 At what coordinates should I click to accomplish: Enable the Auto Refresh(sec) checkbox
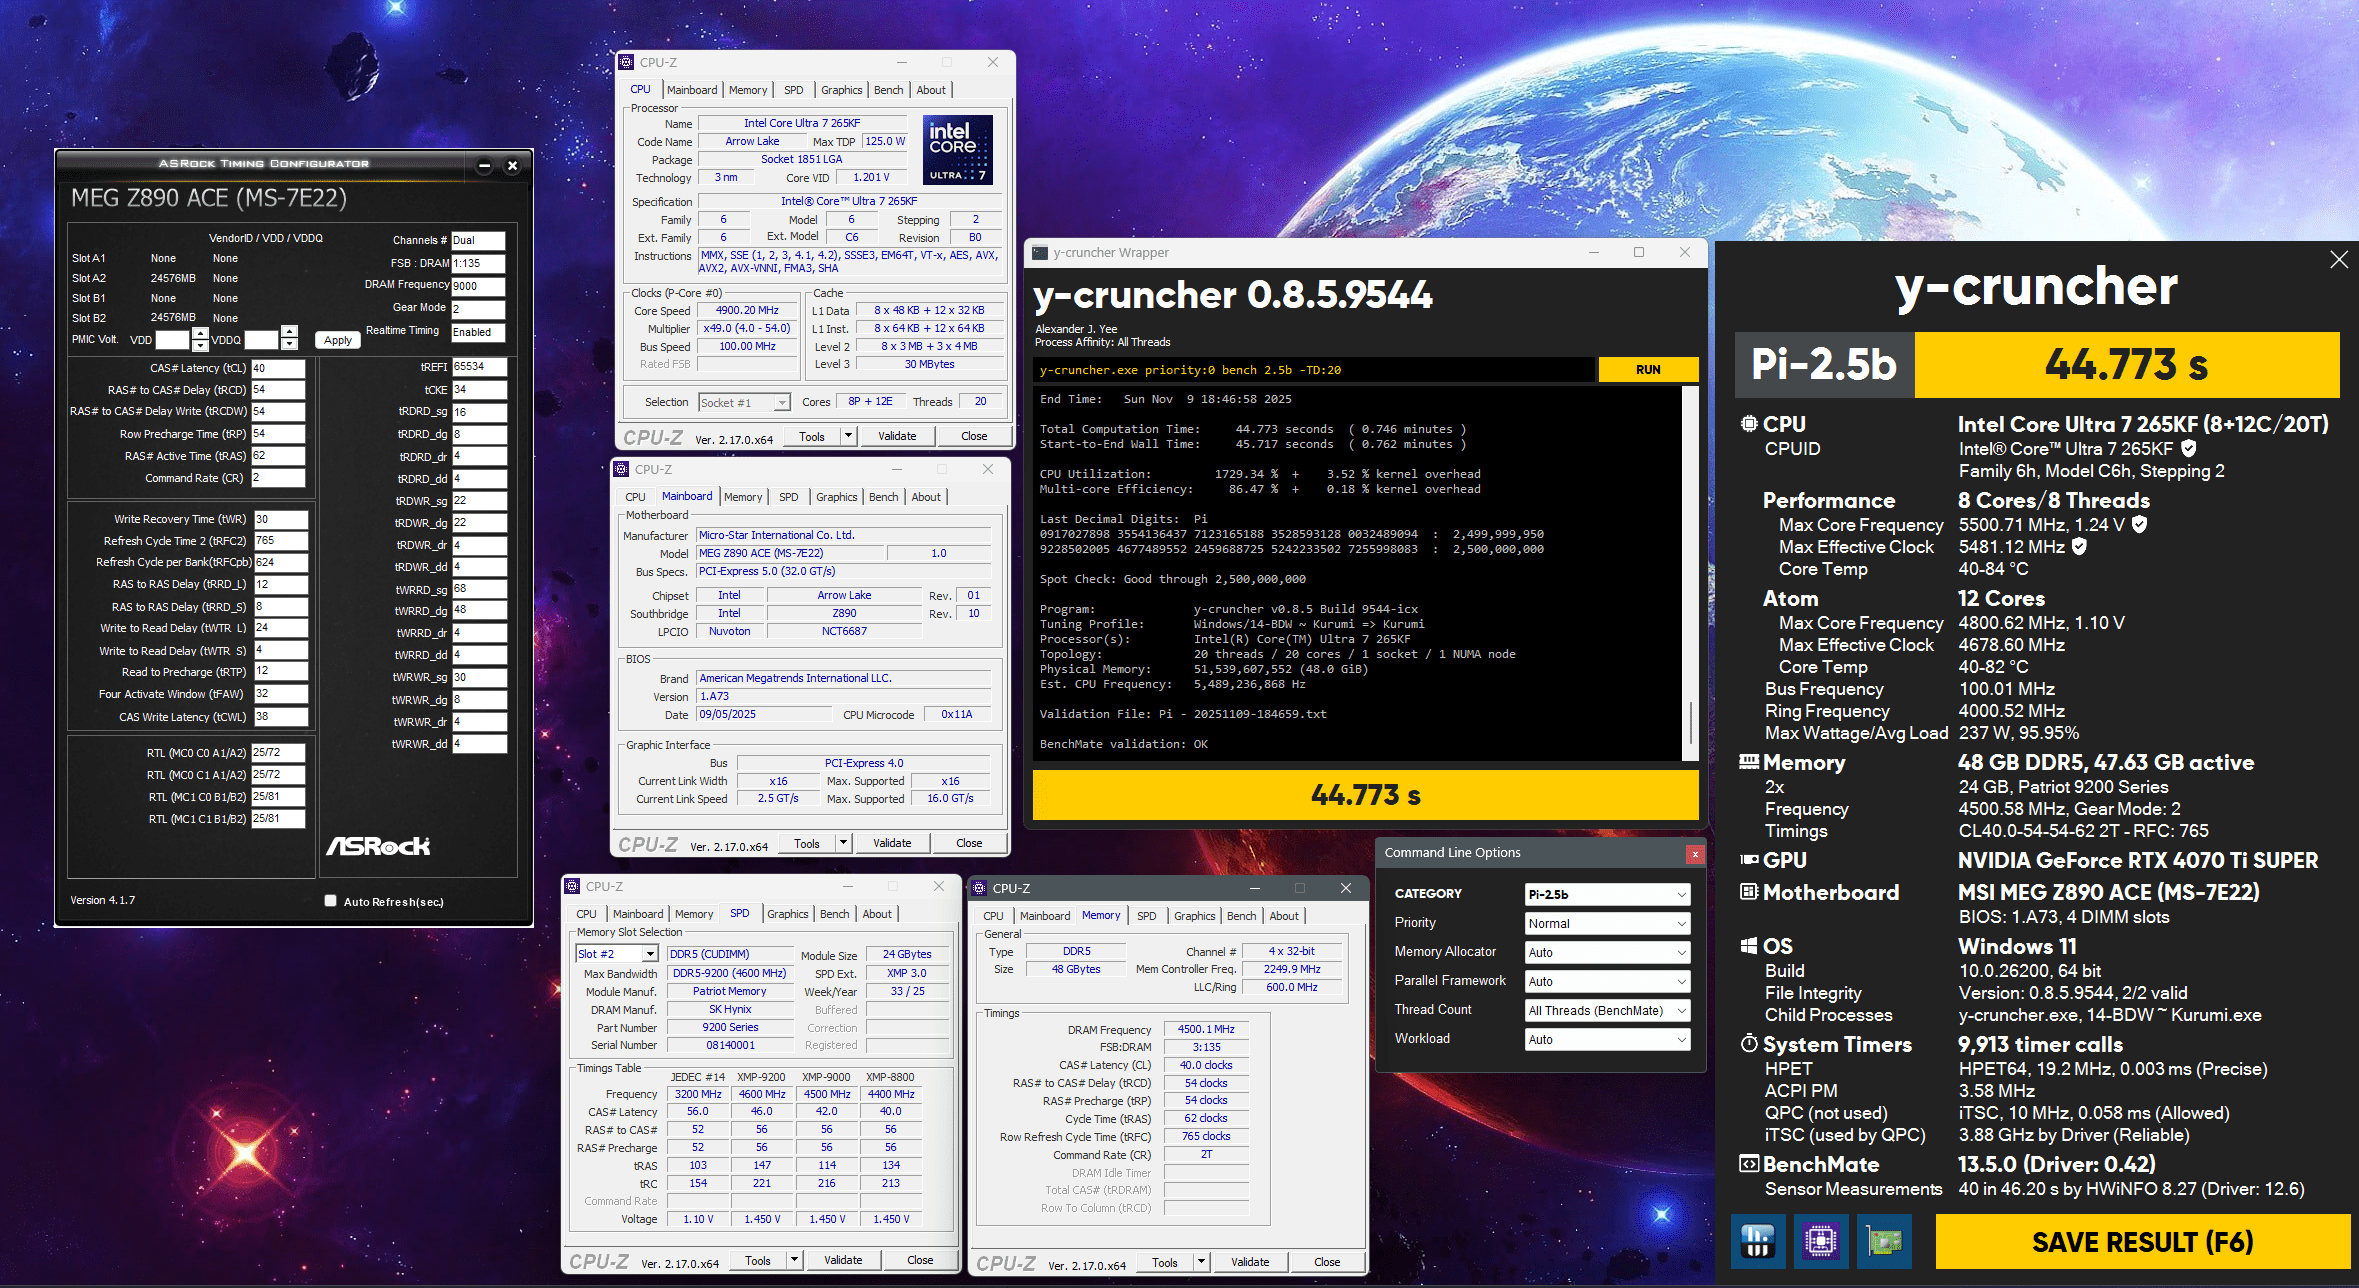tap(331, 900)
